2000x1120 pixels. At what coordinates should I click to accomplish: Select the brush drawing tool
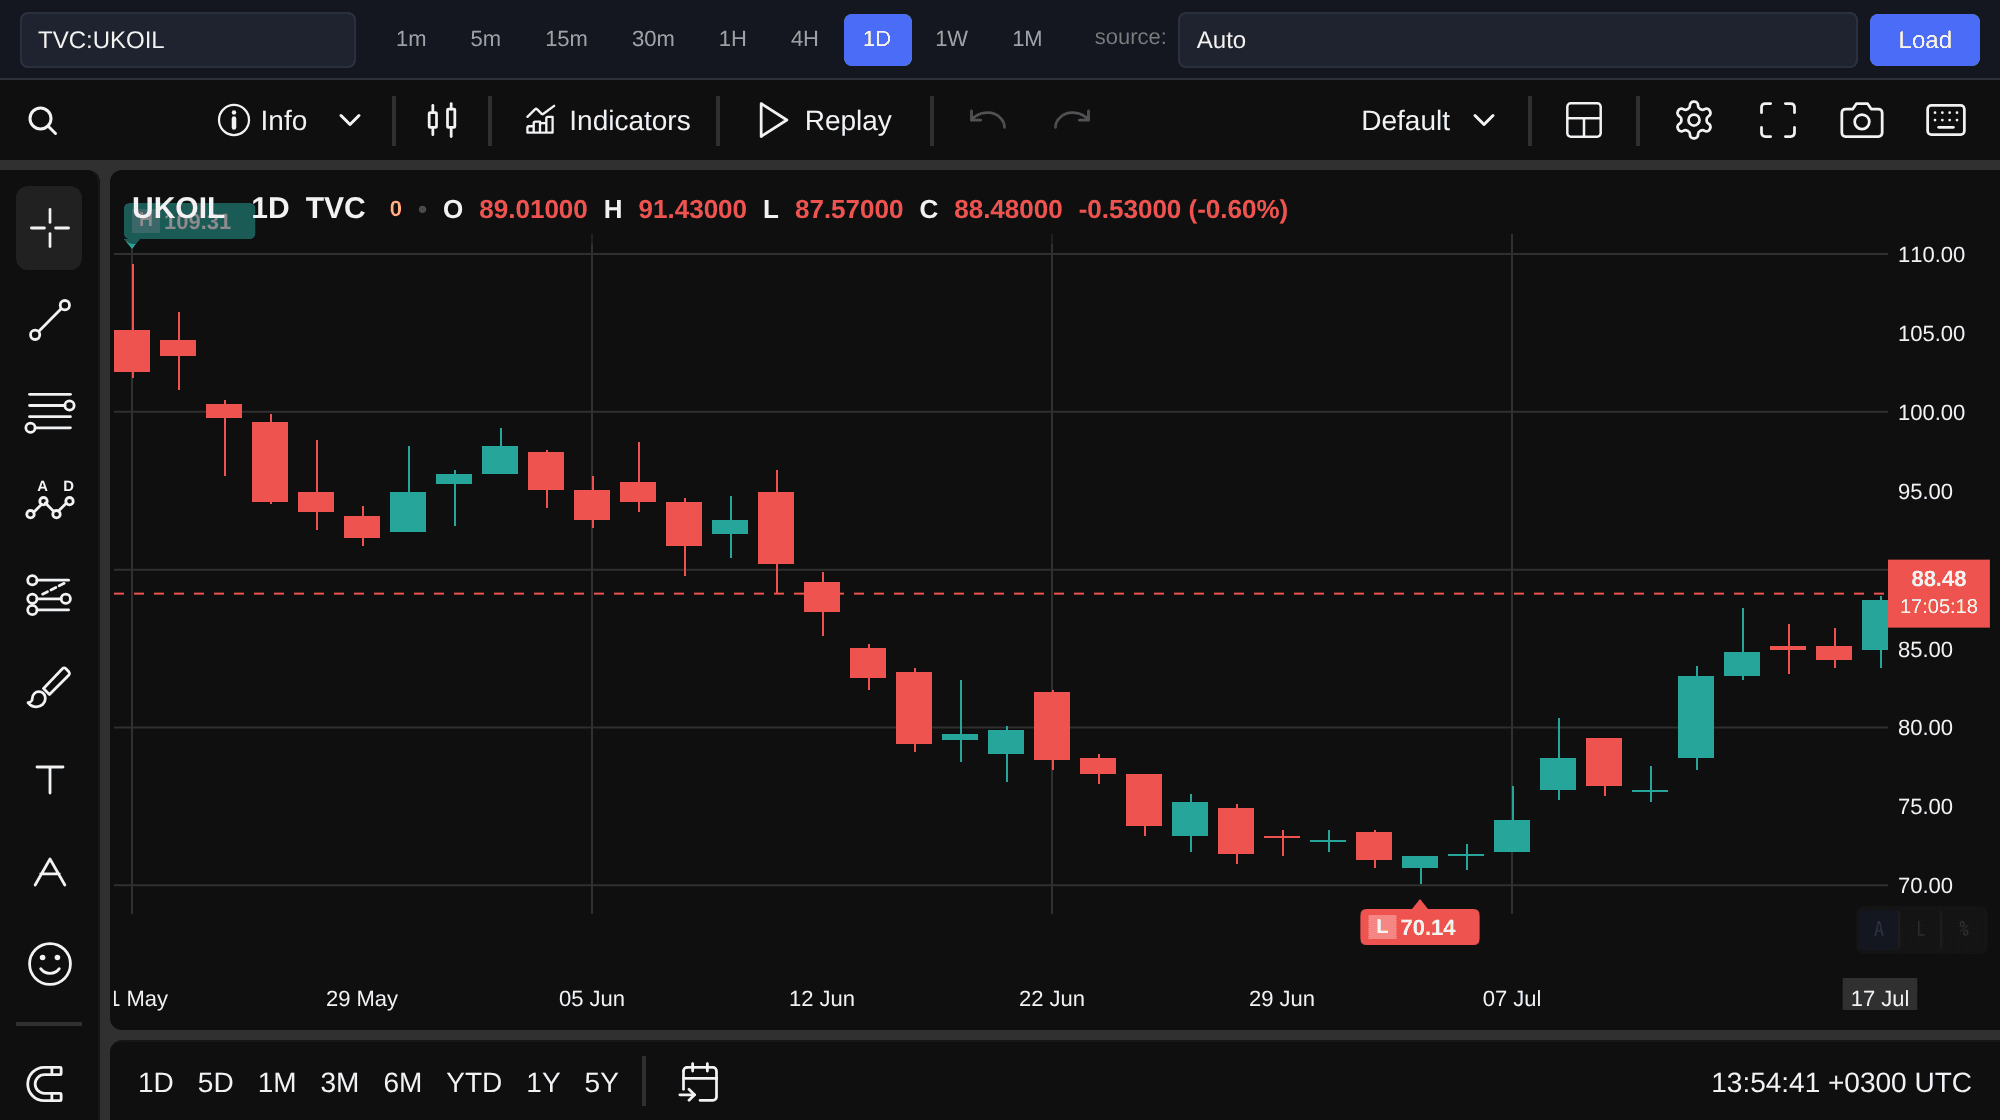[x=49, y=688]
